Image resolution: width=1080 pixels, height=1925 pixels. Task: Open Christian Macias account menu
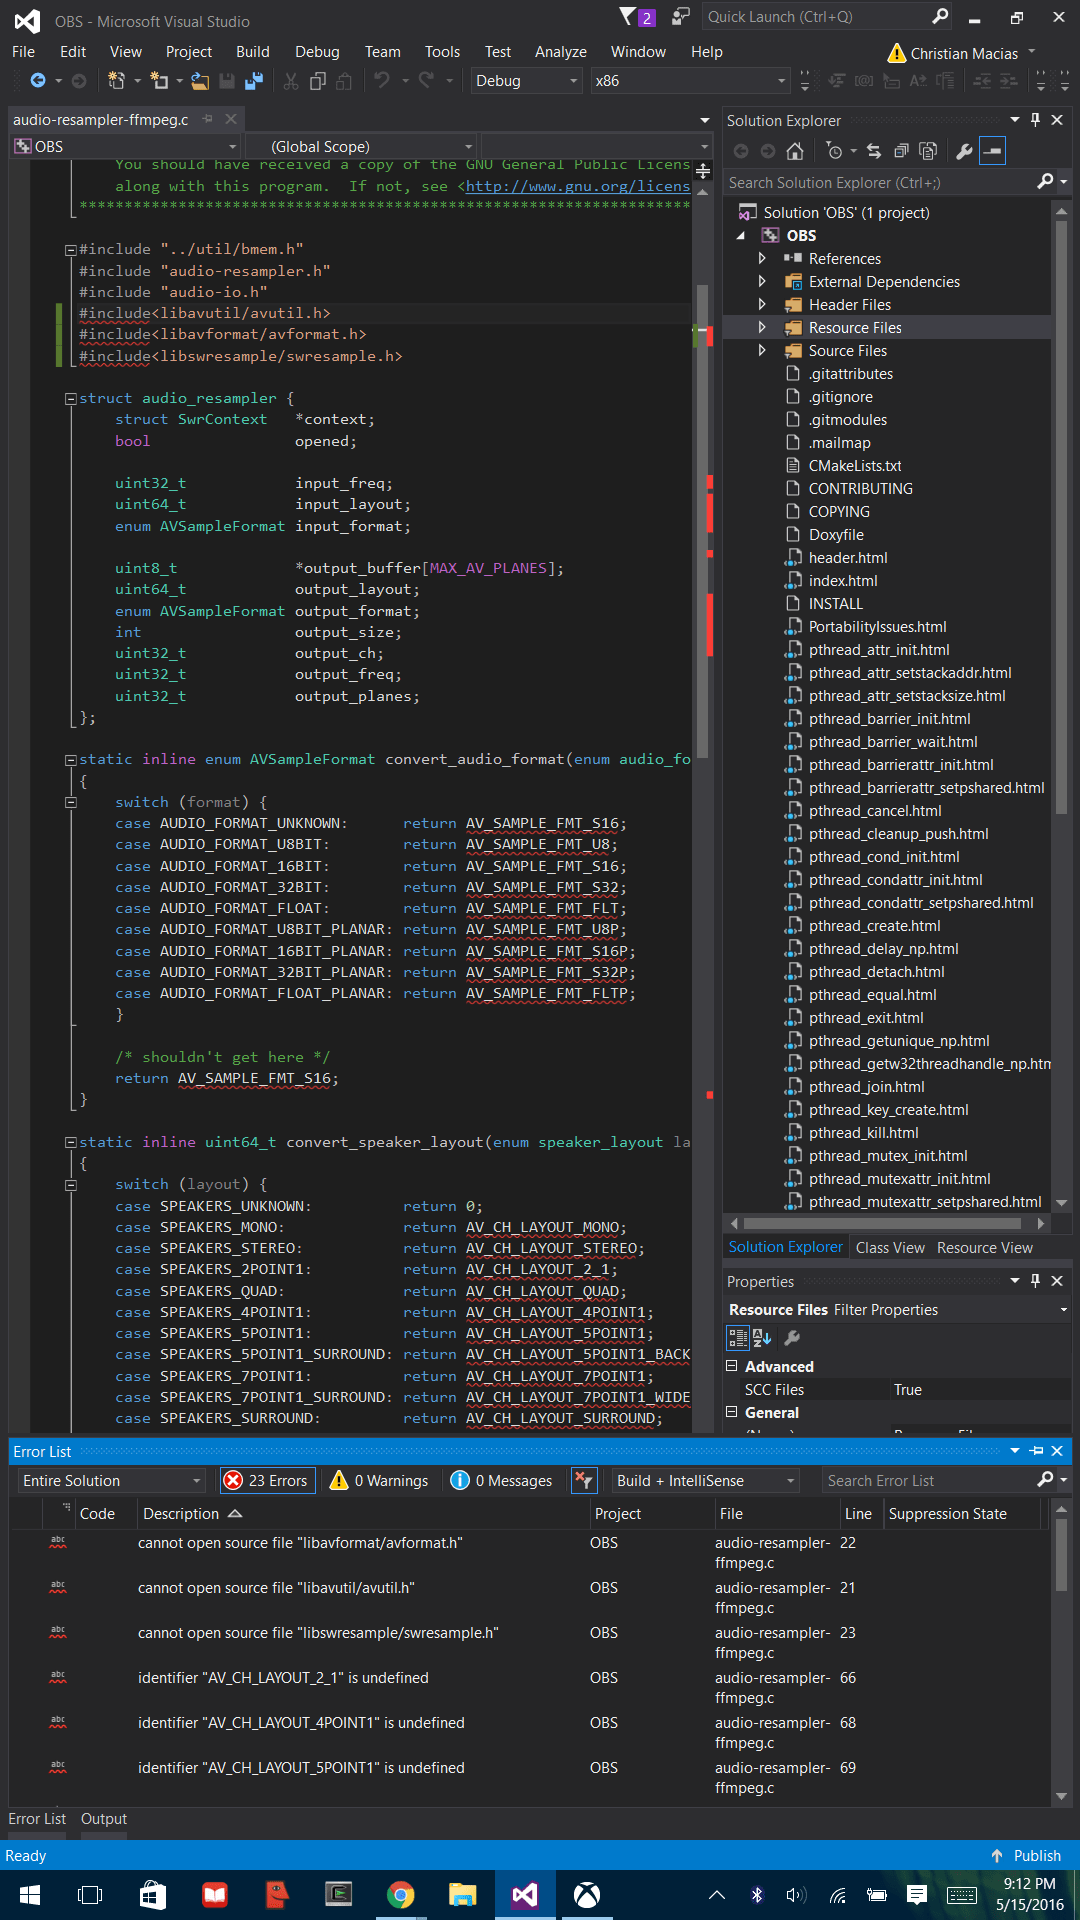click(x=964, y=53)
